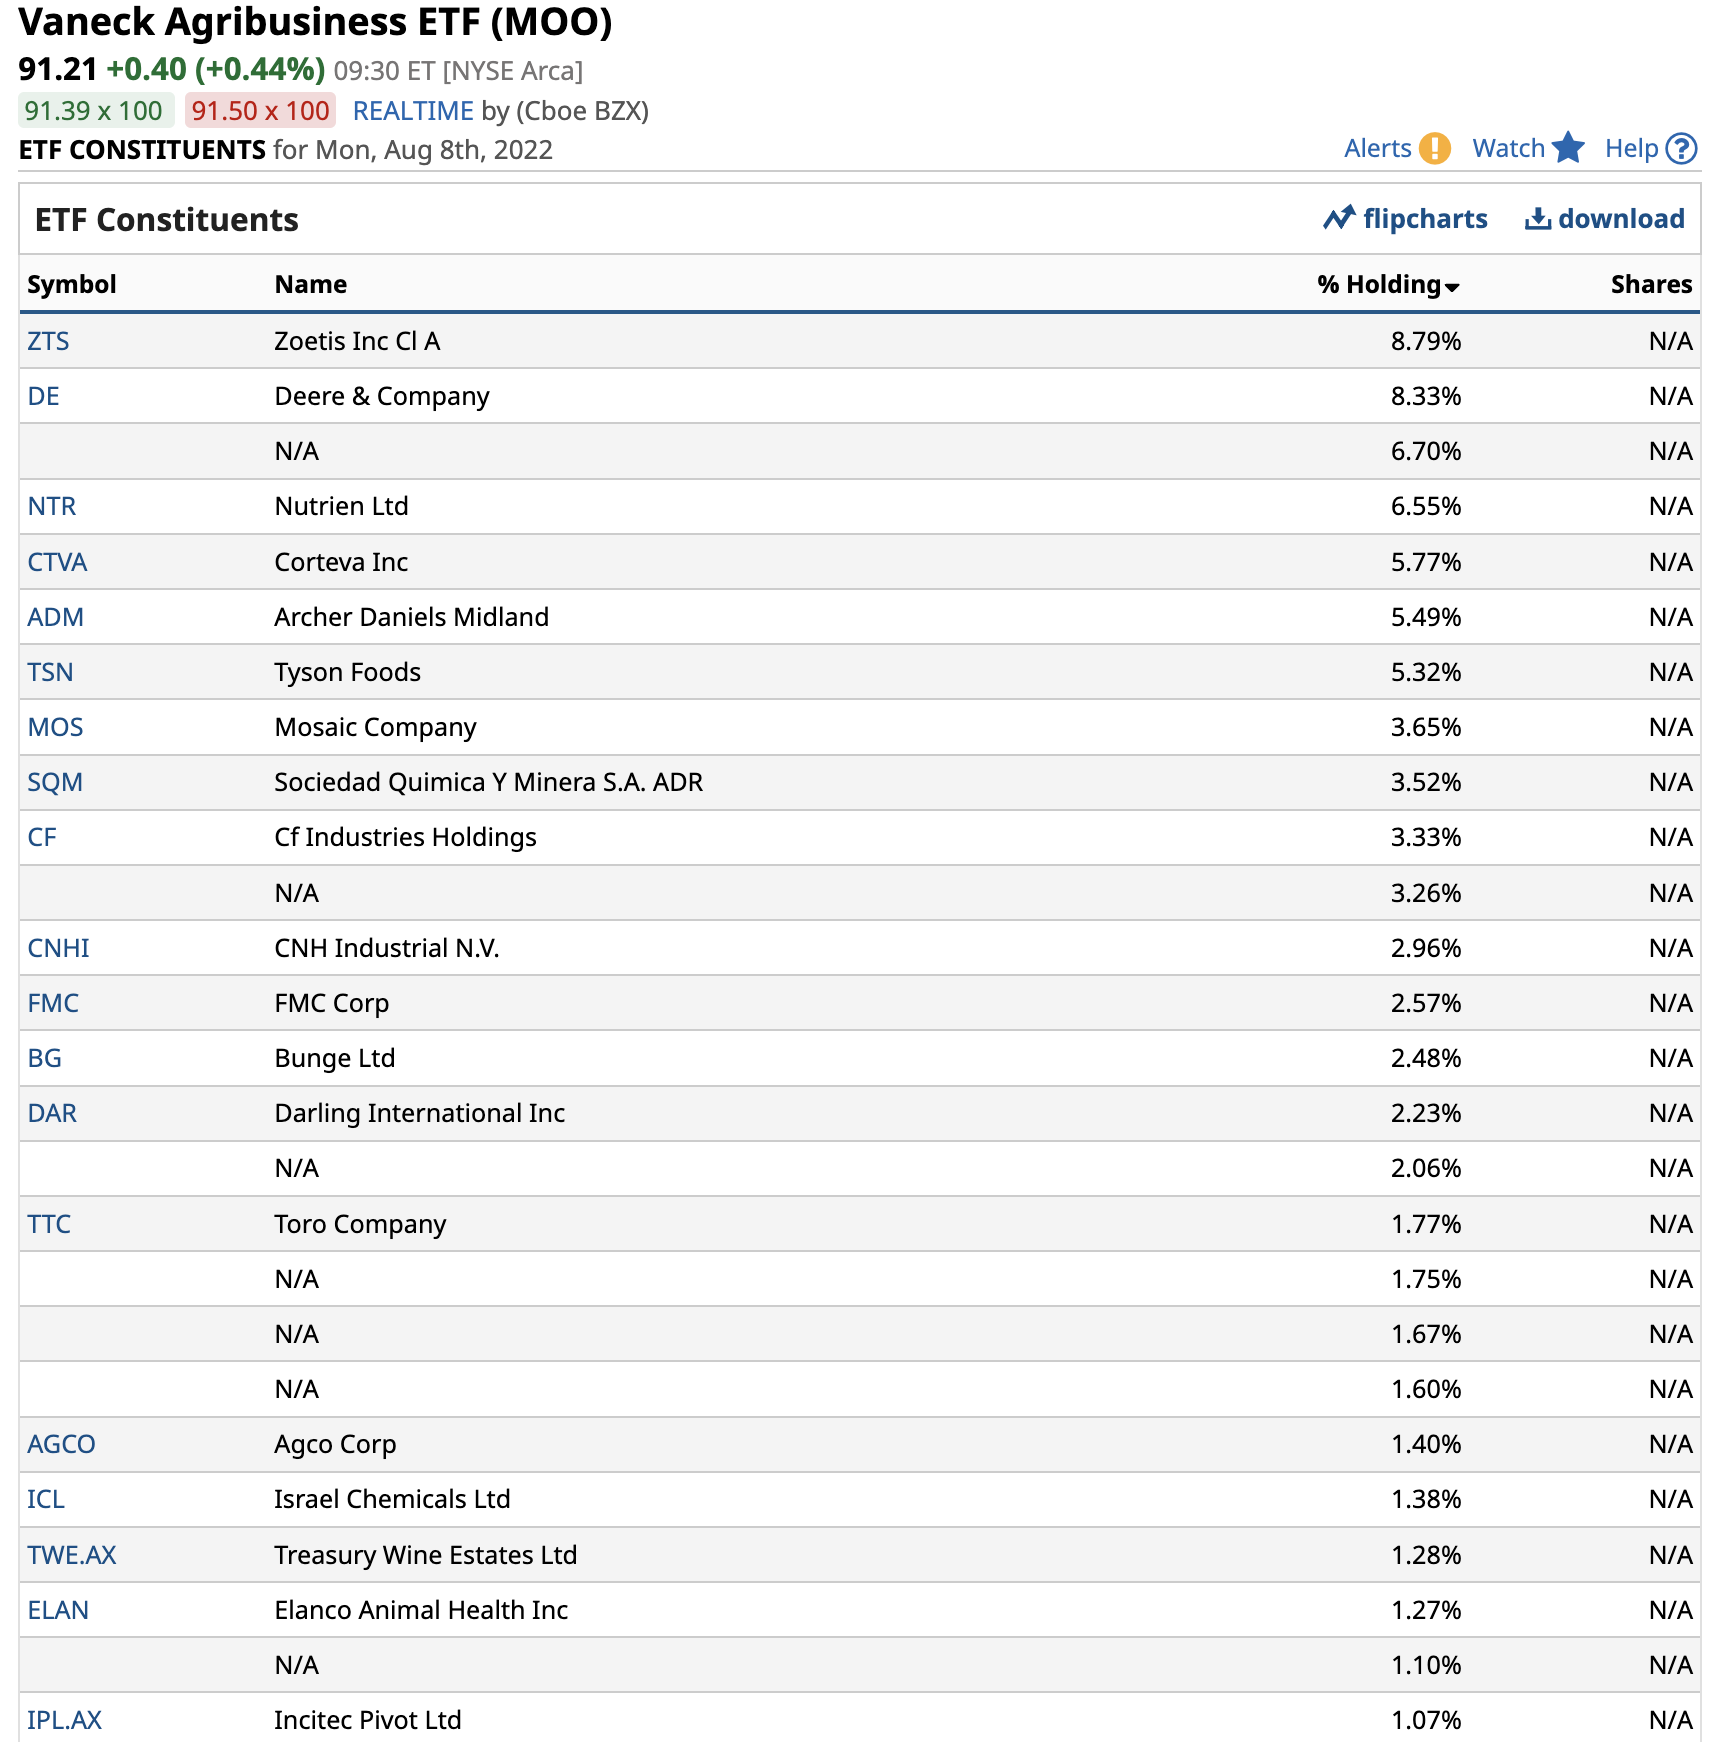This screenshot has width=1718, height=1742.
Task: Click the ask quote 91.50 x 100
Action: (260, 110)
